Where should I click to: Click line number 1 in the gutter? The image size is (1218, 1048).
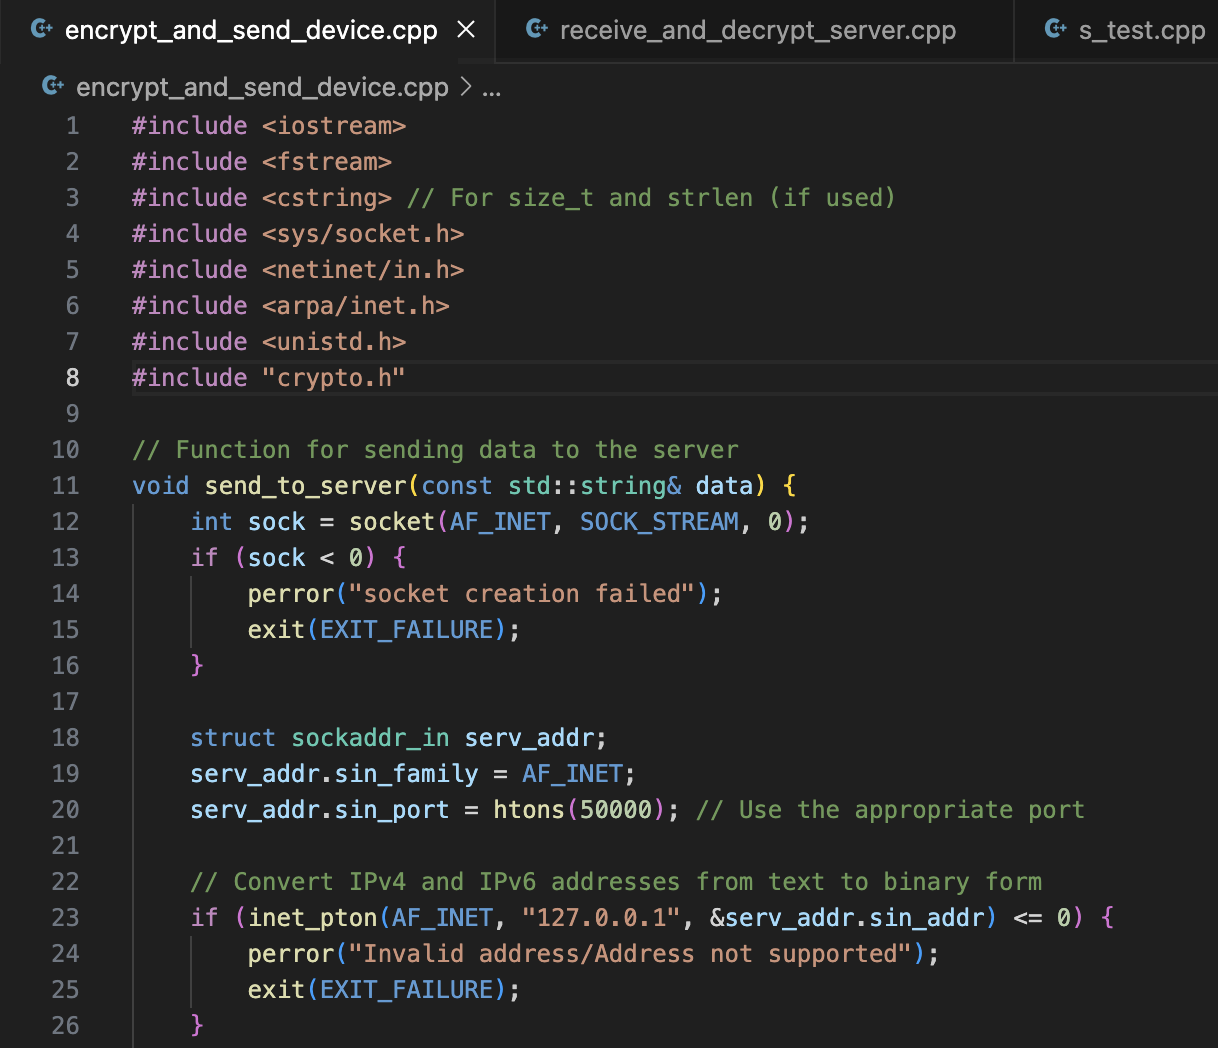tap(72, 126)
